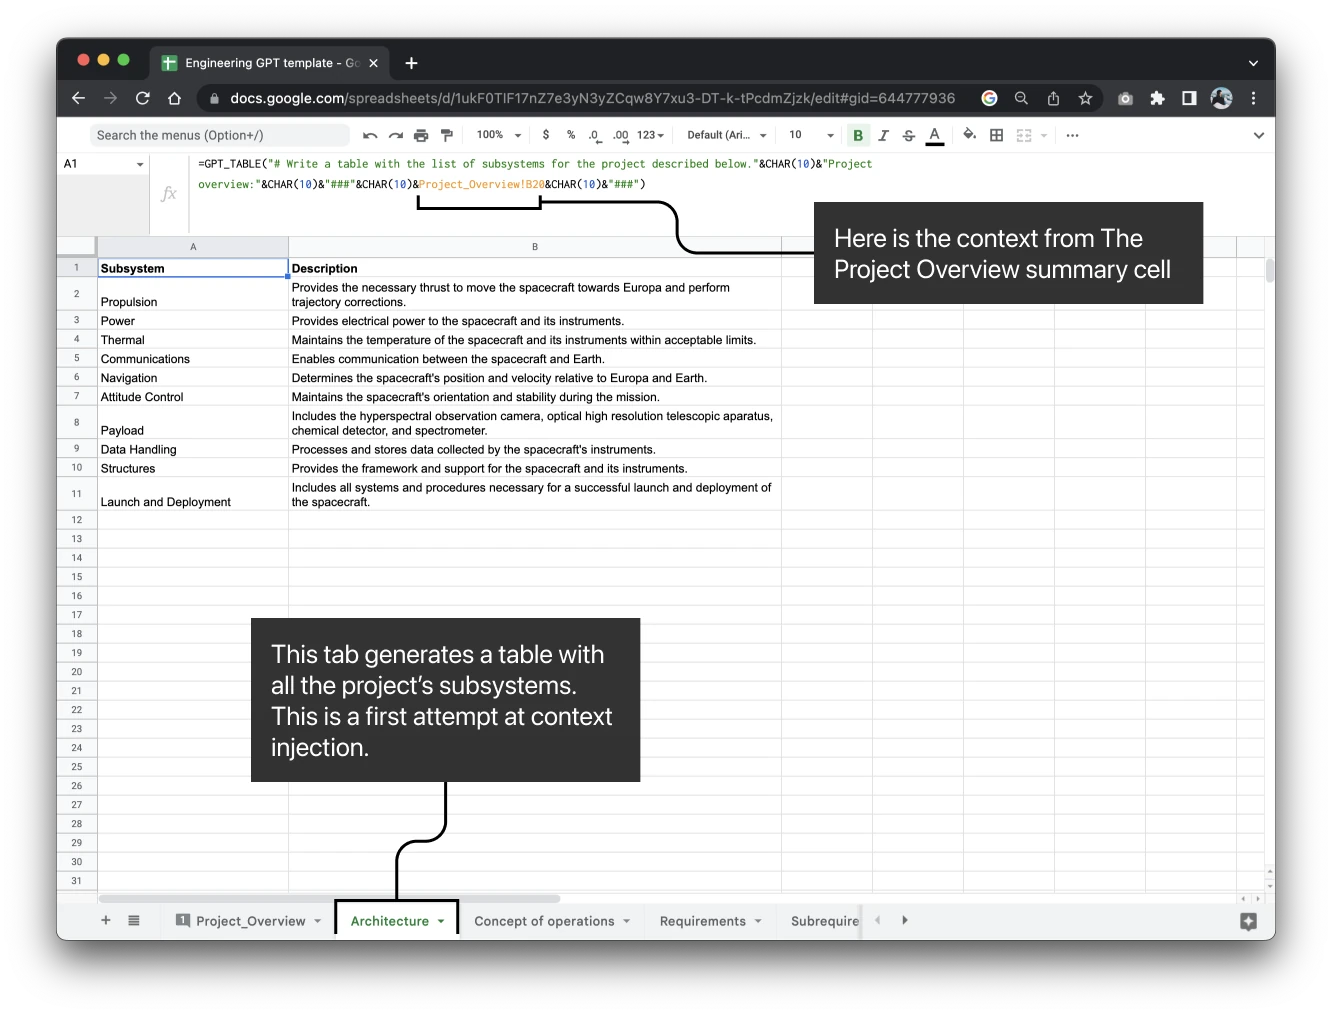The width and height of the screenshot is (1332, 1015).
Task: Format as percent
Action: pyautogui.click(x=571, y=135)
